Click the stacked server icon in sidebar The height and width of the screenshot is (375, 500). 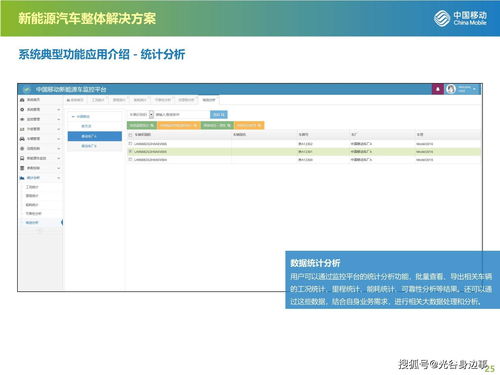point(22,168)
